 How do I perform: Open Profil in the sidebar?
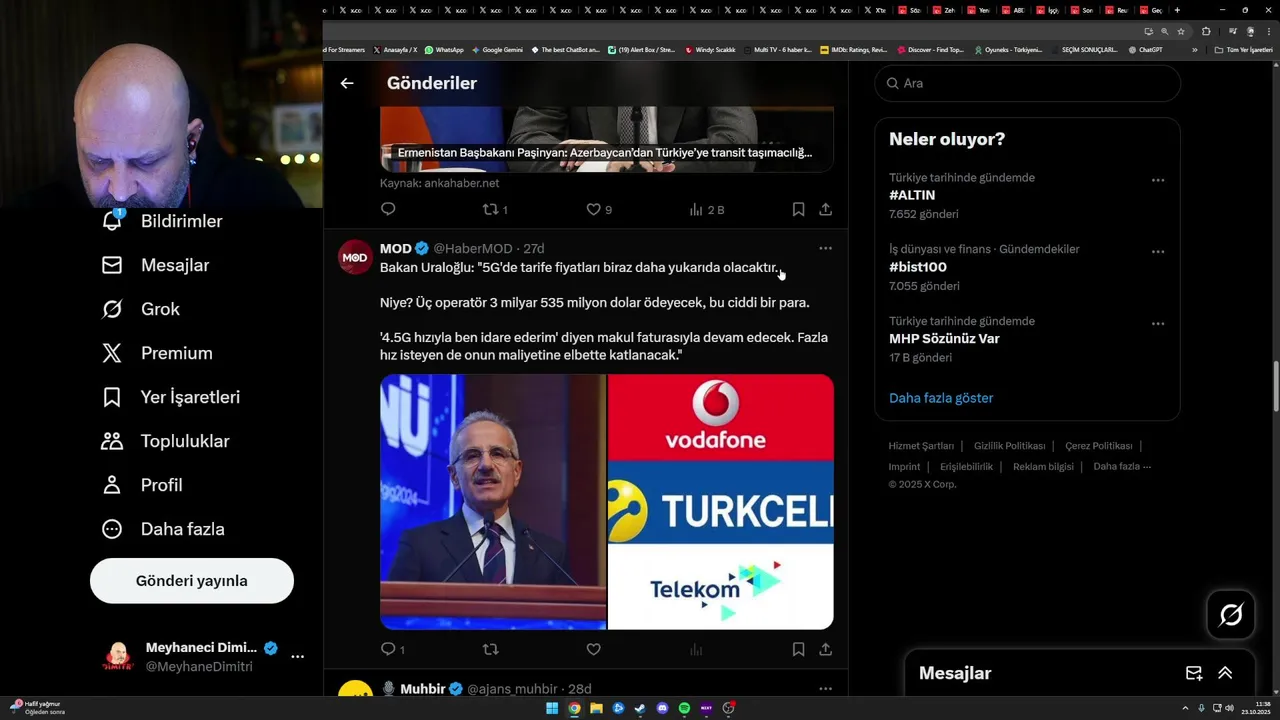[142, 485]
